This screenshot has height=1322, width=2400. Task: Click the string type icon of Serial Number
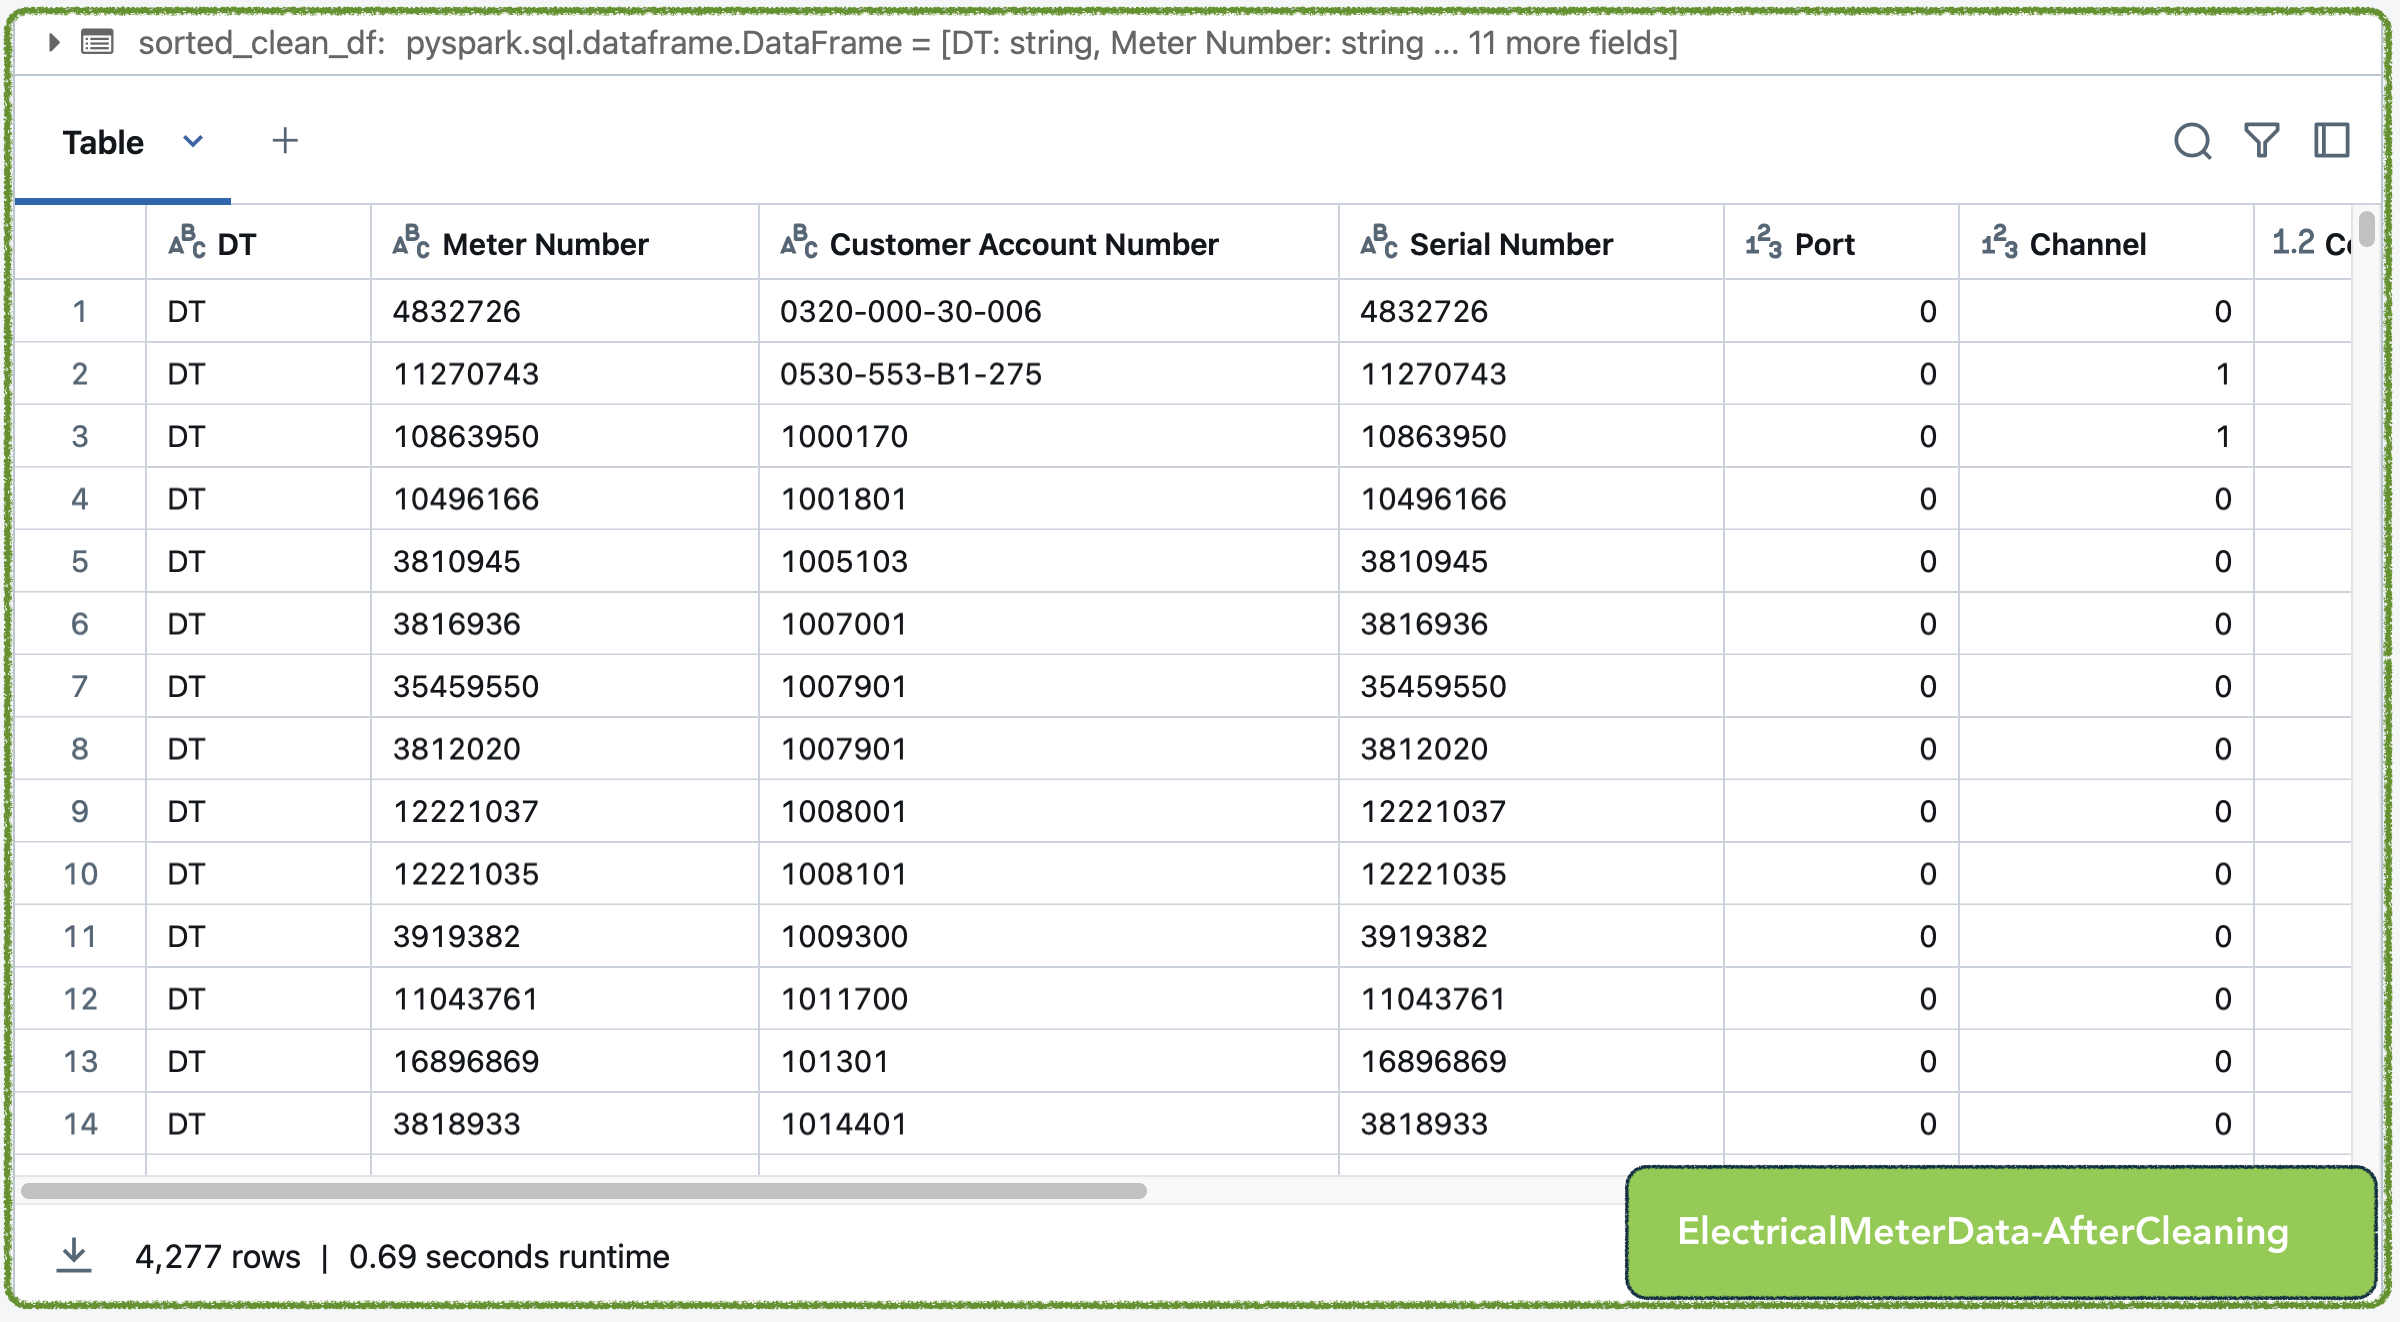click(x=1379, y=242)
